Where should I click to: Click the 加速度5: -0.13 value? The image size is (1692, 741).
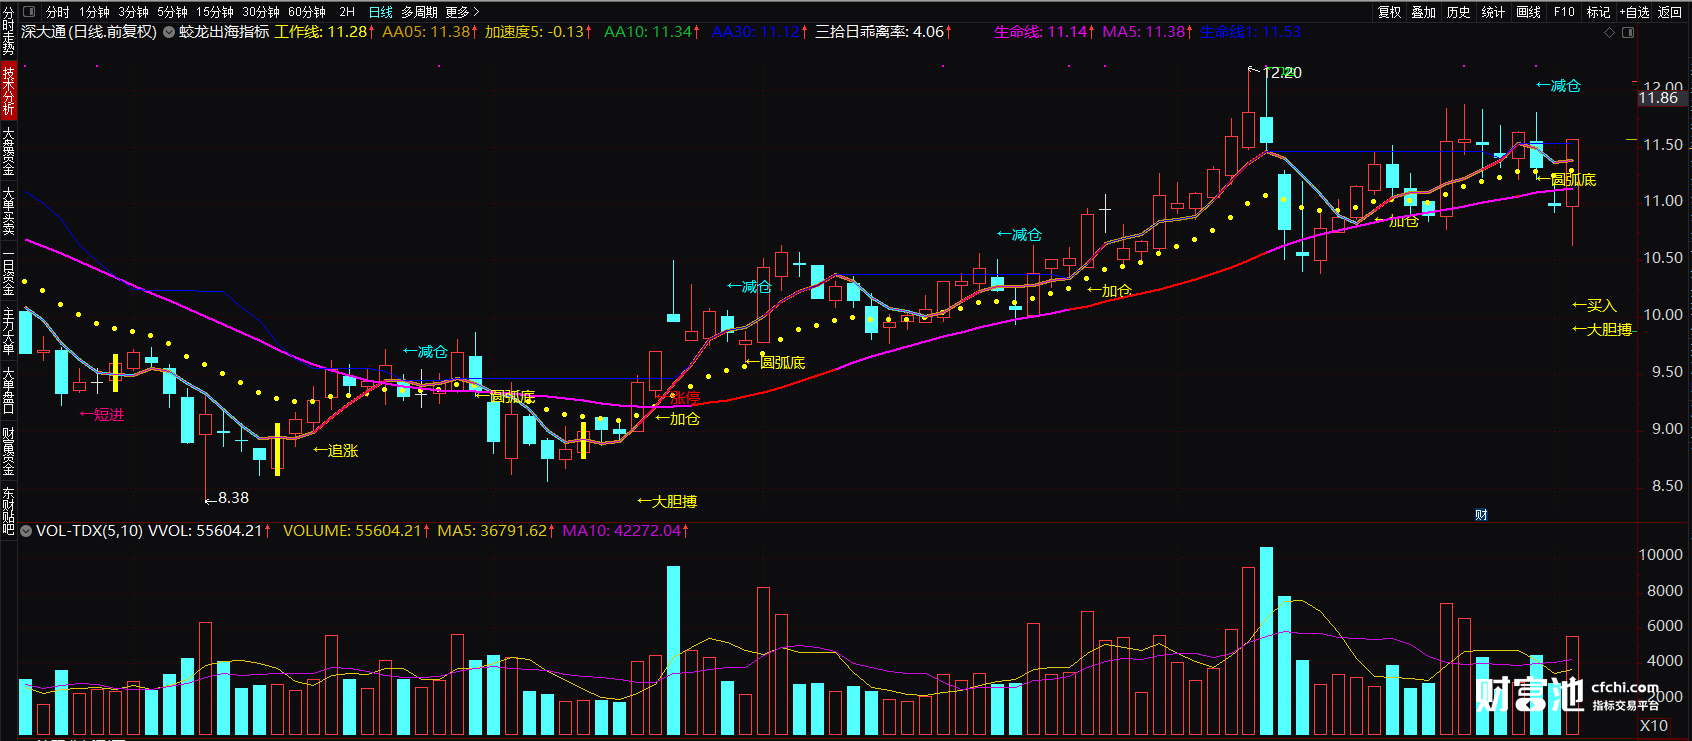pos(539,32)
